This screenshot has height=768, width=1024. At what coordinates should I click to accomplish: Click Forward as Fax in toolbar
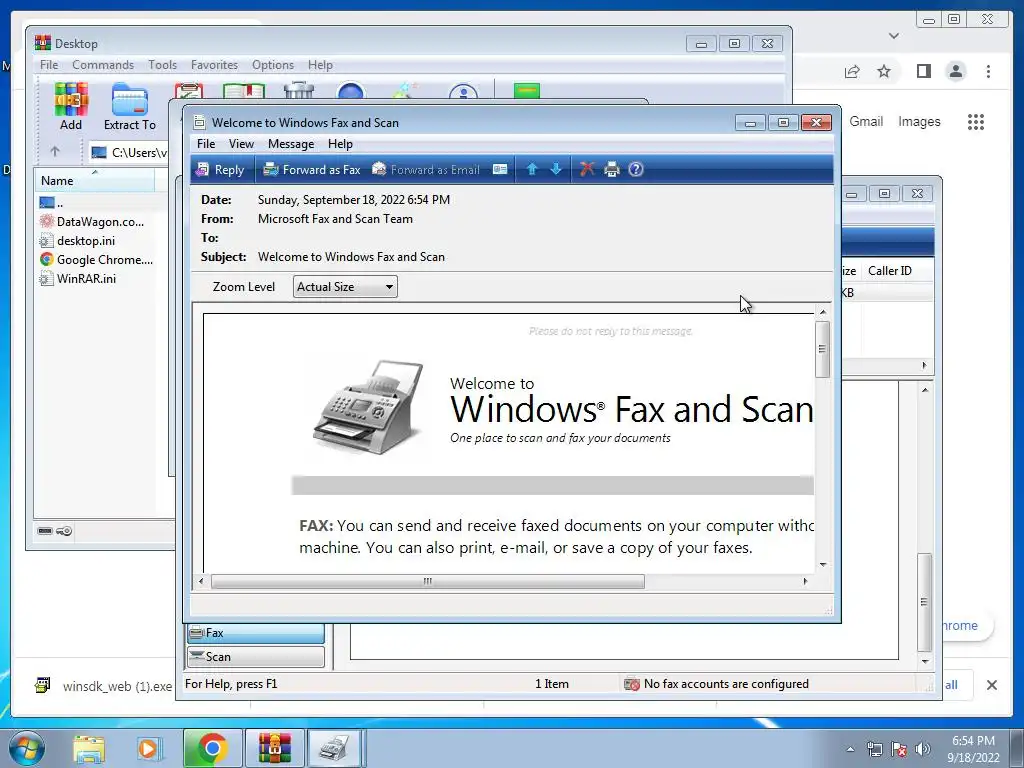(x=312, y=170)
